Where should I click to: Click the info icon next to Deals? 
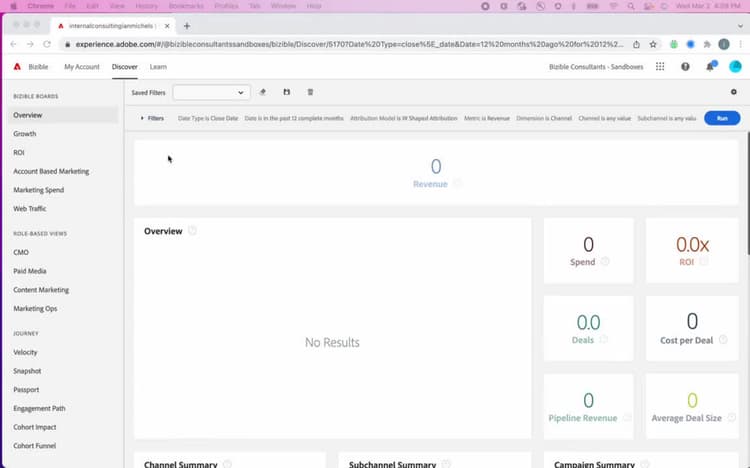pos(604,340)
